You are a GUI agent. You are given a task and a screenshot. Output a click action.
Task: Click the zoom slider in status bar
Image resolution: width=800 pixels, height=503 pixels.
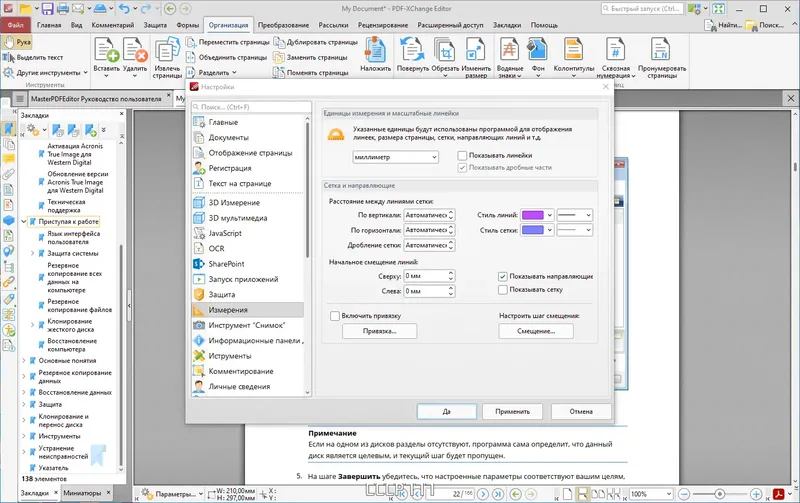720,494
